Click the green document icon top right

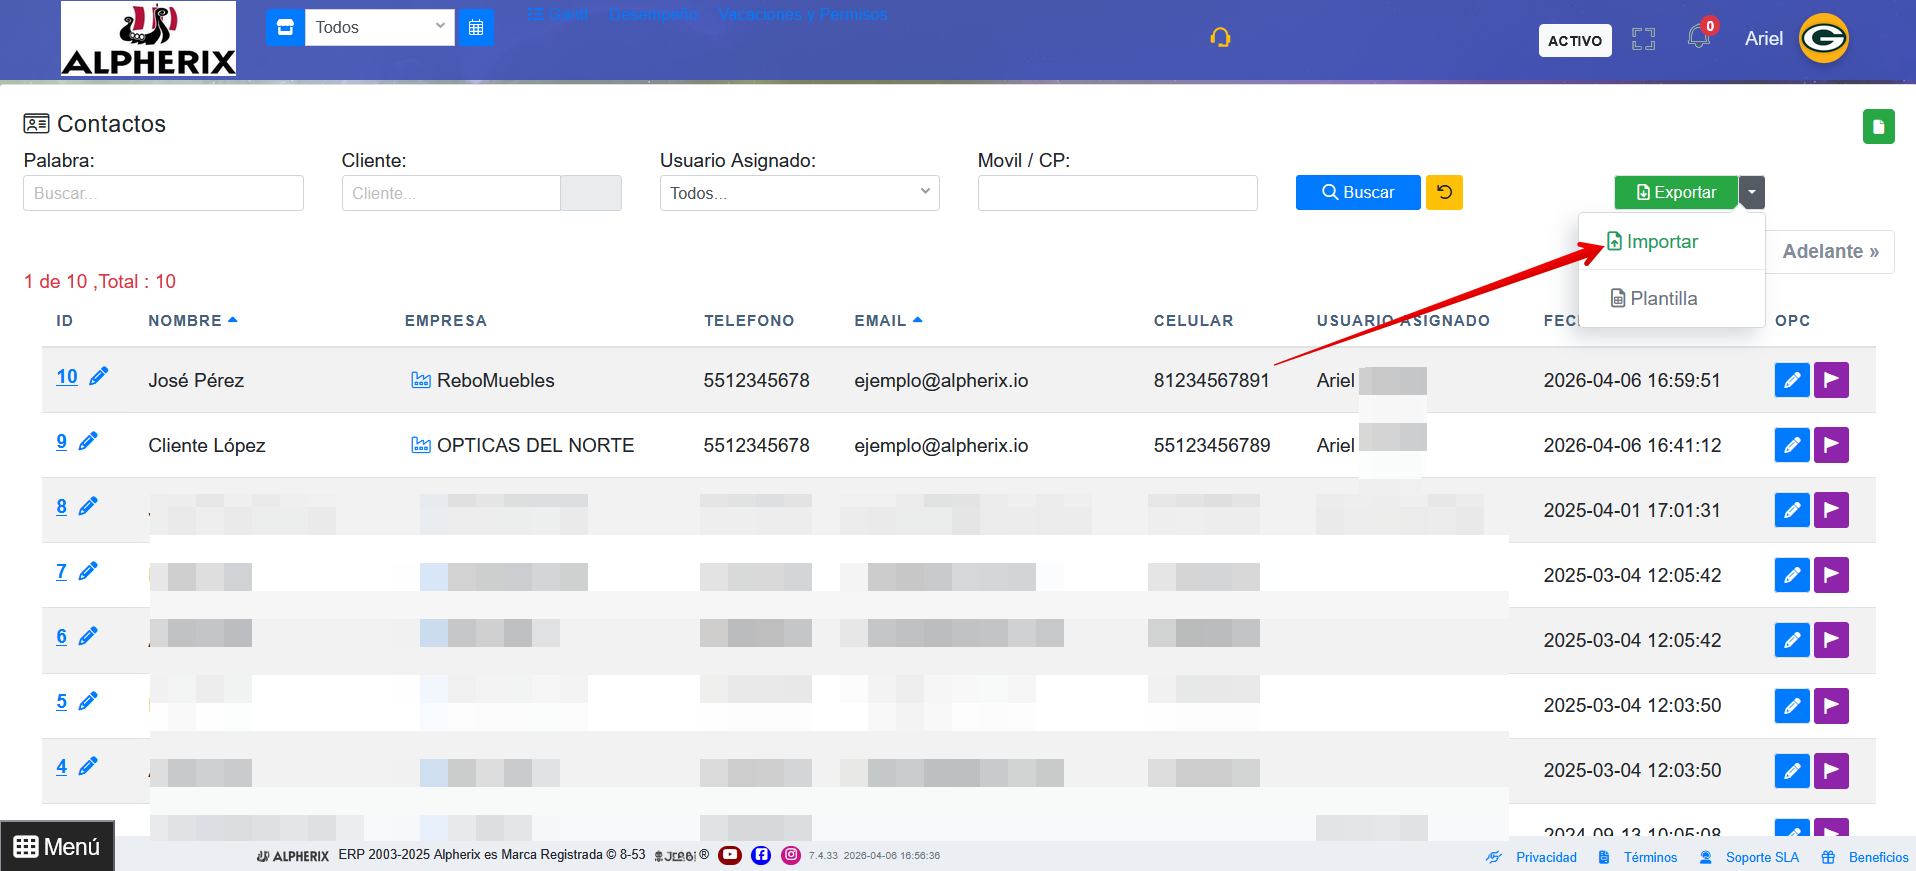click(1878, 127)
